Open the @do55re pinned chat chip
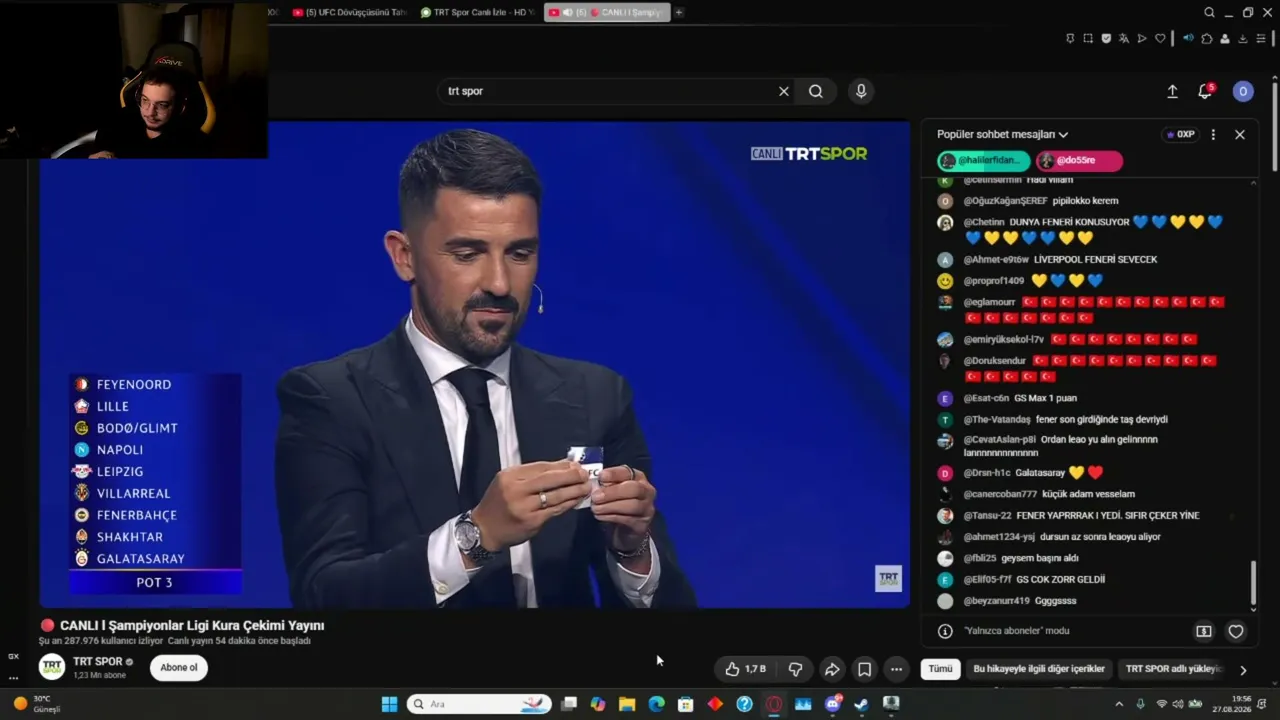Viewport: 1280px width, 720px height. (x=1079, y=160)
